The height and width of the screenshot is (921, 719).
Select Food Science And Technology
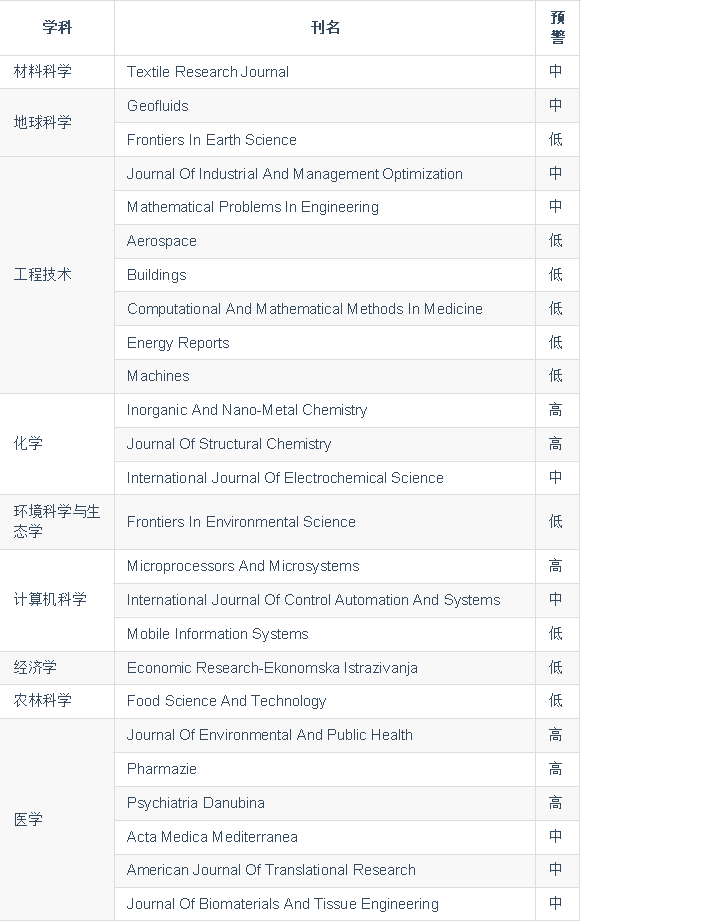[226, 701]
